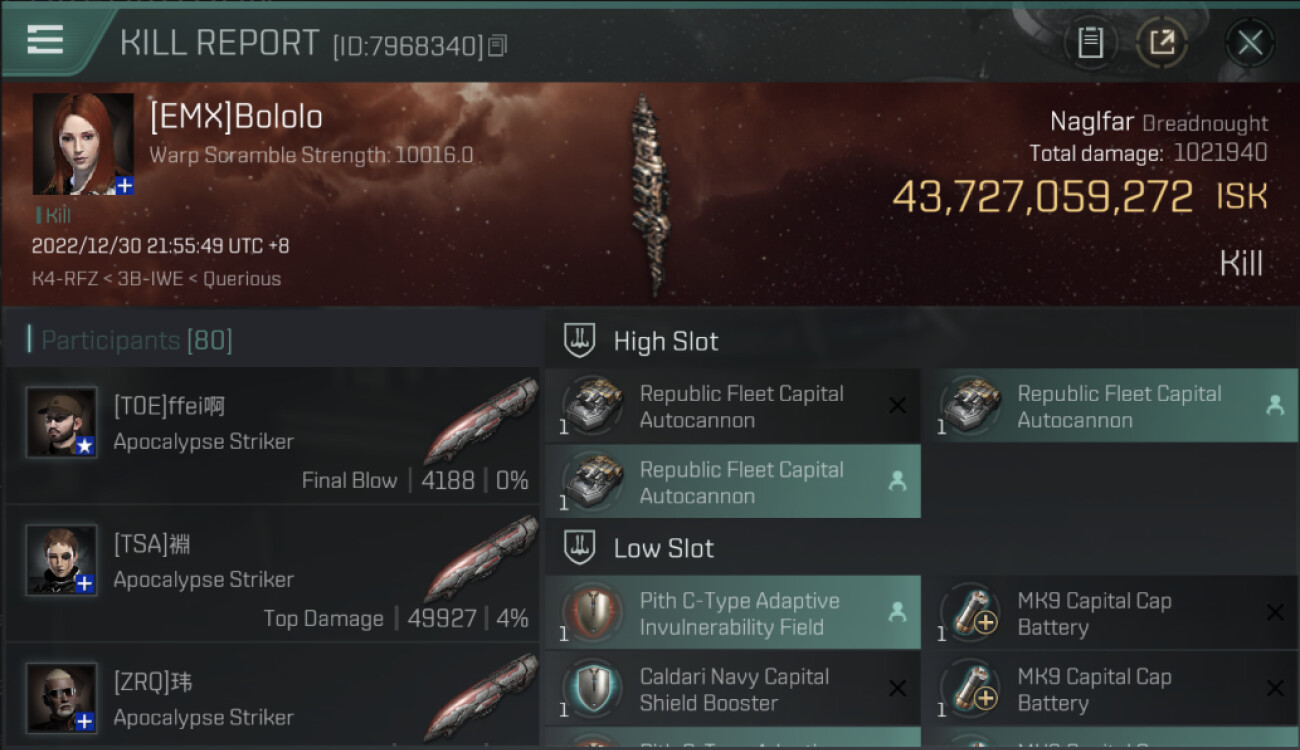Click the Naglfar ship name
The width and height of the screenshot is (1300, 750).
1091,122
